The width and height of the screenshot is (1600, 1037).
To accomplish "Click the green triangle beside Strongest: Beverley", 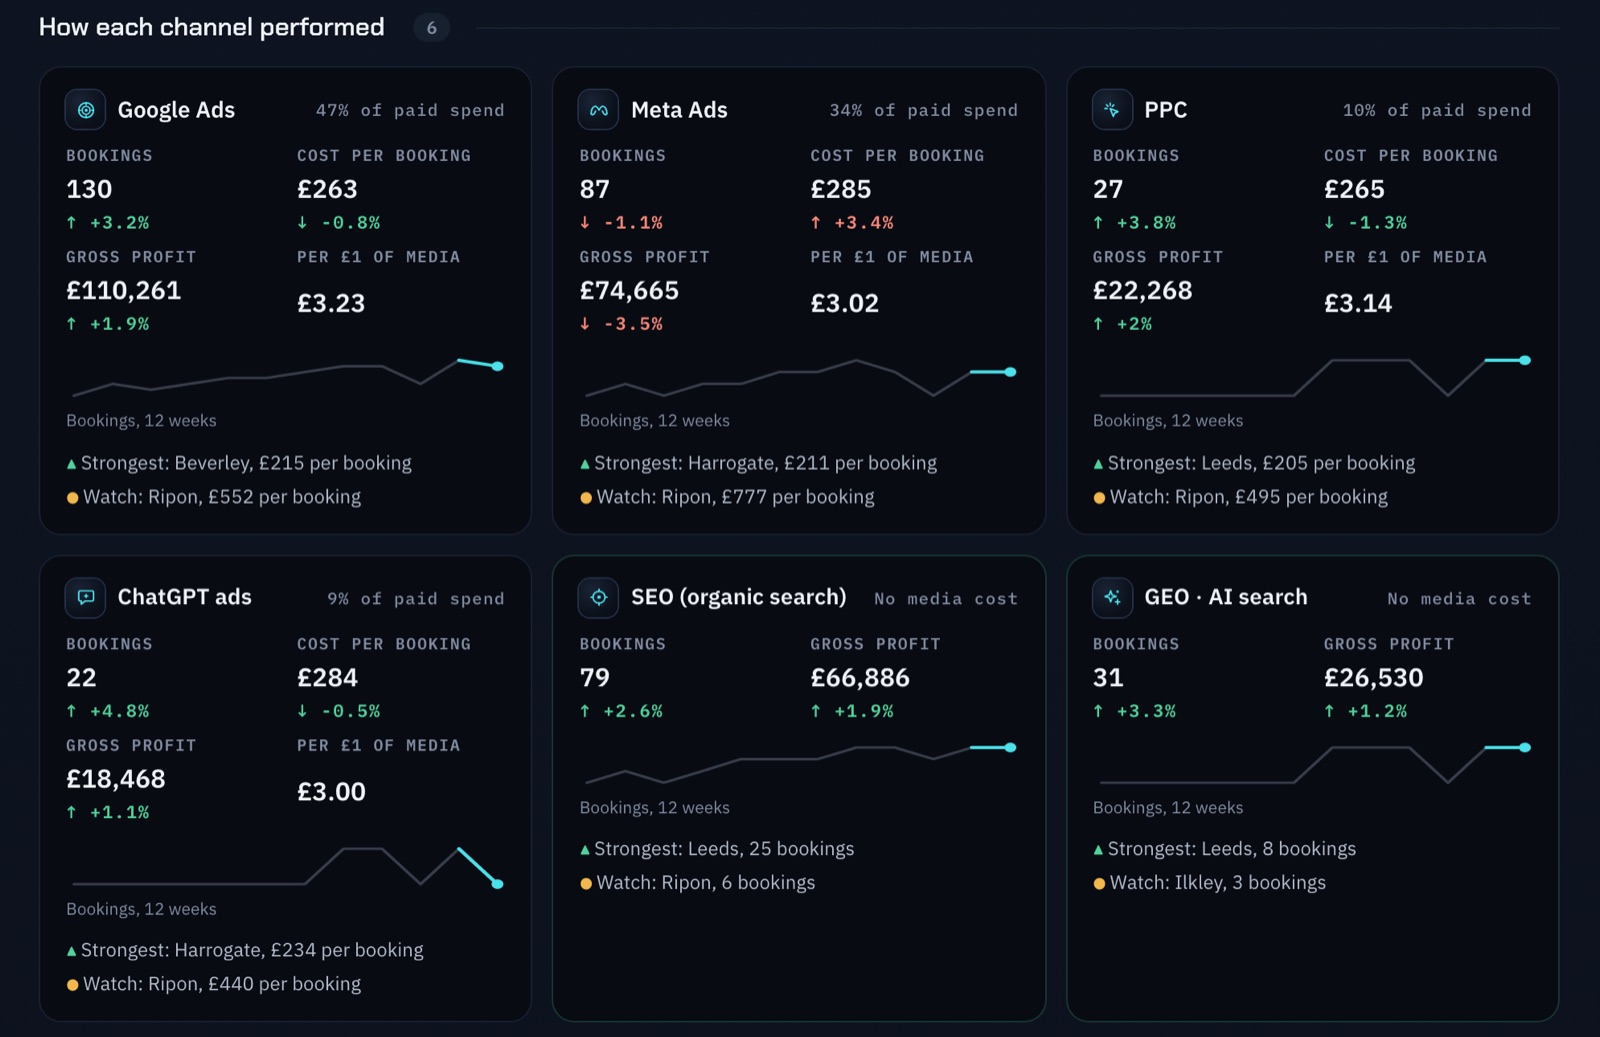I will click(x=71, y=464).
